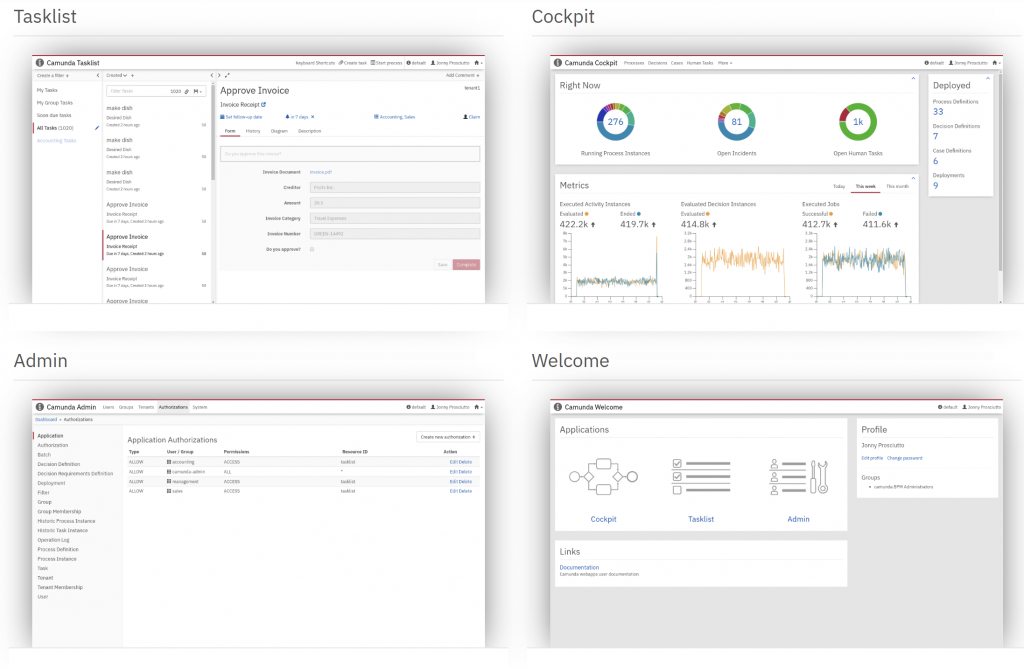Click the Camunda logo in the Tasklist header
Screen dimensions: 1024x667
[40, 63]
